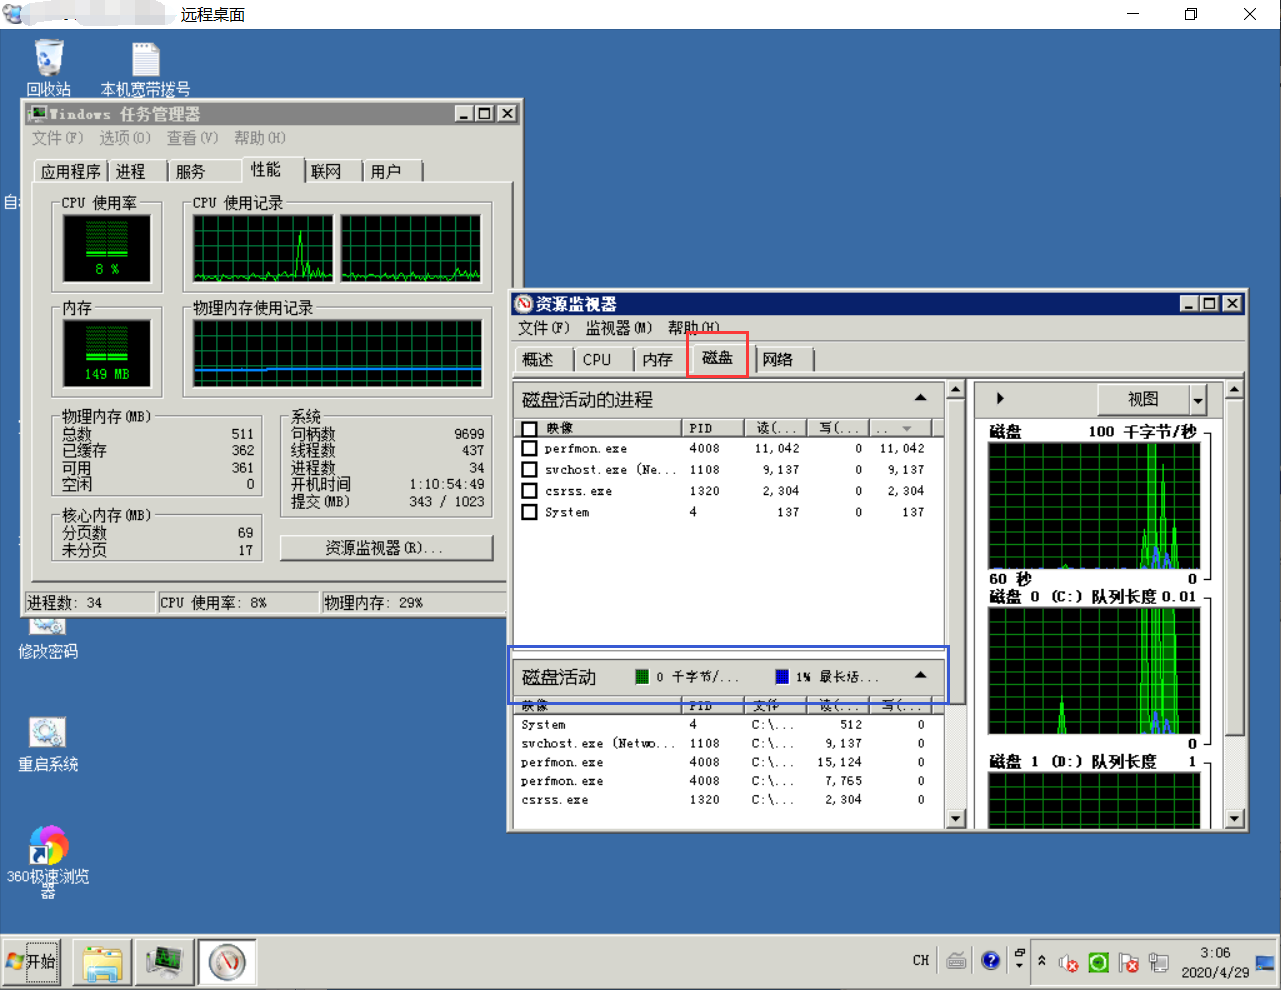Collapse the 磁盘活动的进程 section
The width and height of the screenshot is (1281, 990).
coord(920,399)
